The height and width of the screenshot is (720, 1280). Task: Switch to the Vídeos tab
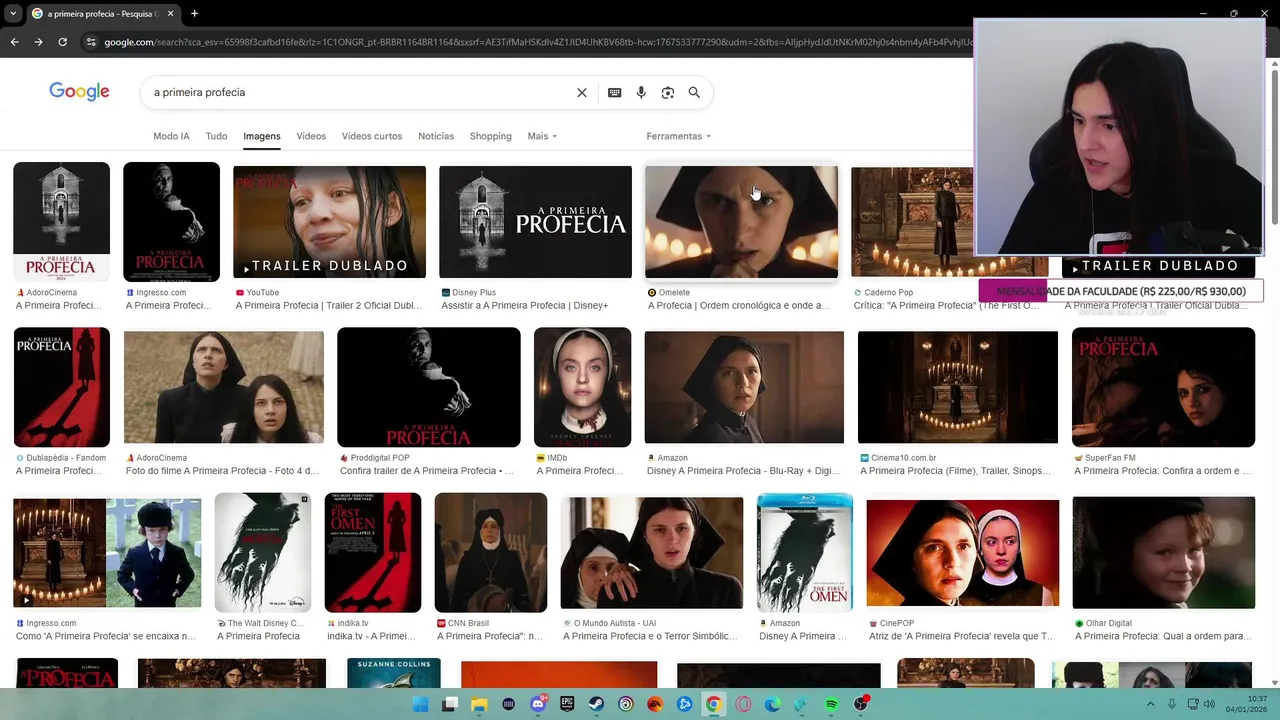point(311,136)
